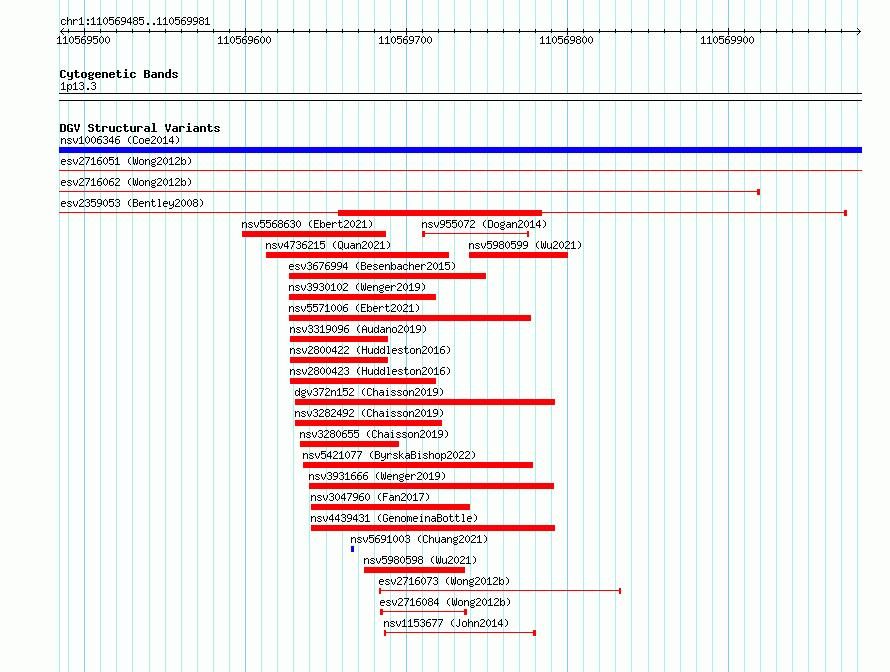
Task: Select nsv2800423 (Huddleston2016) label
Action: [370, 371]
